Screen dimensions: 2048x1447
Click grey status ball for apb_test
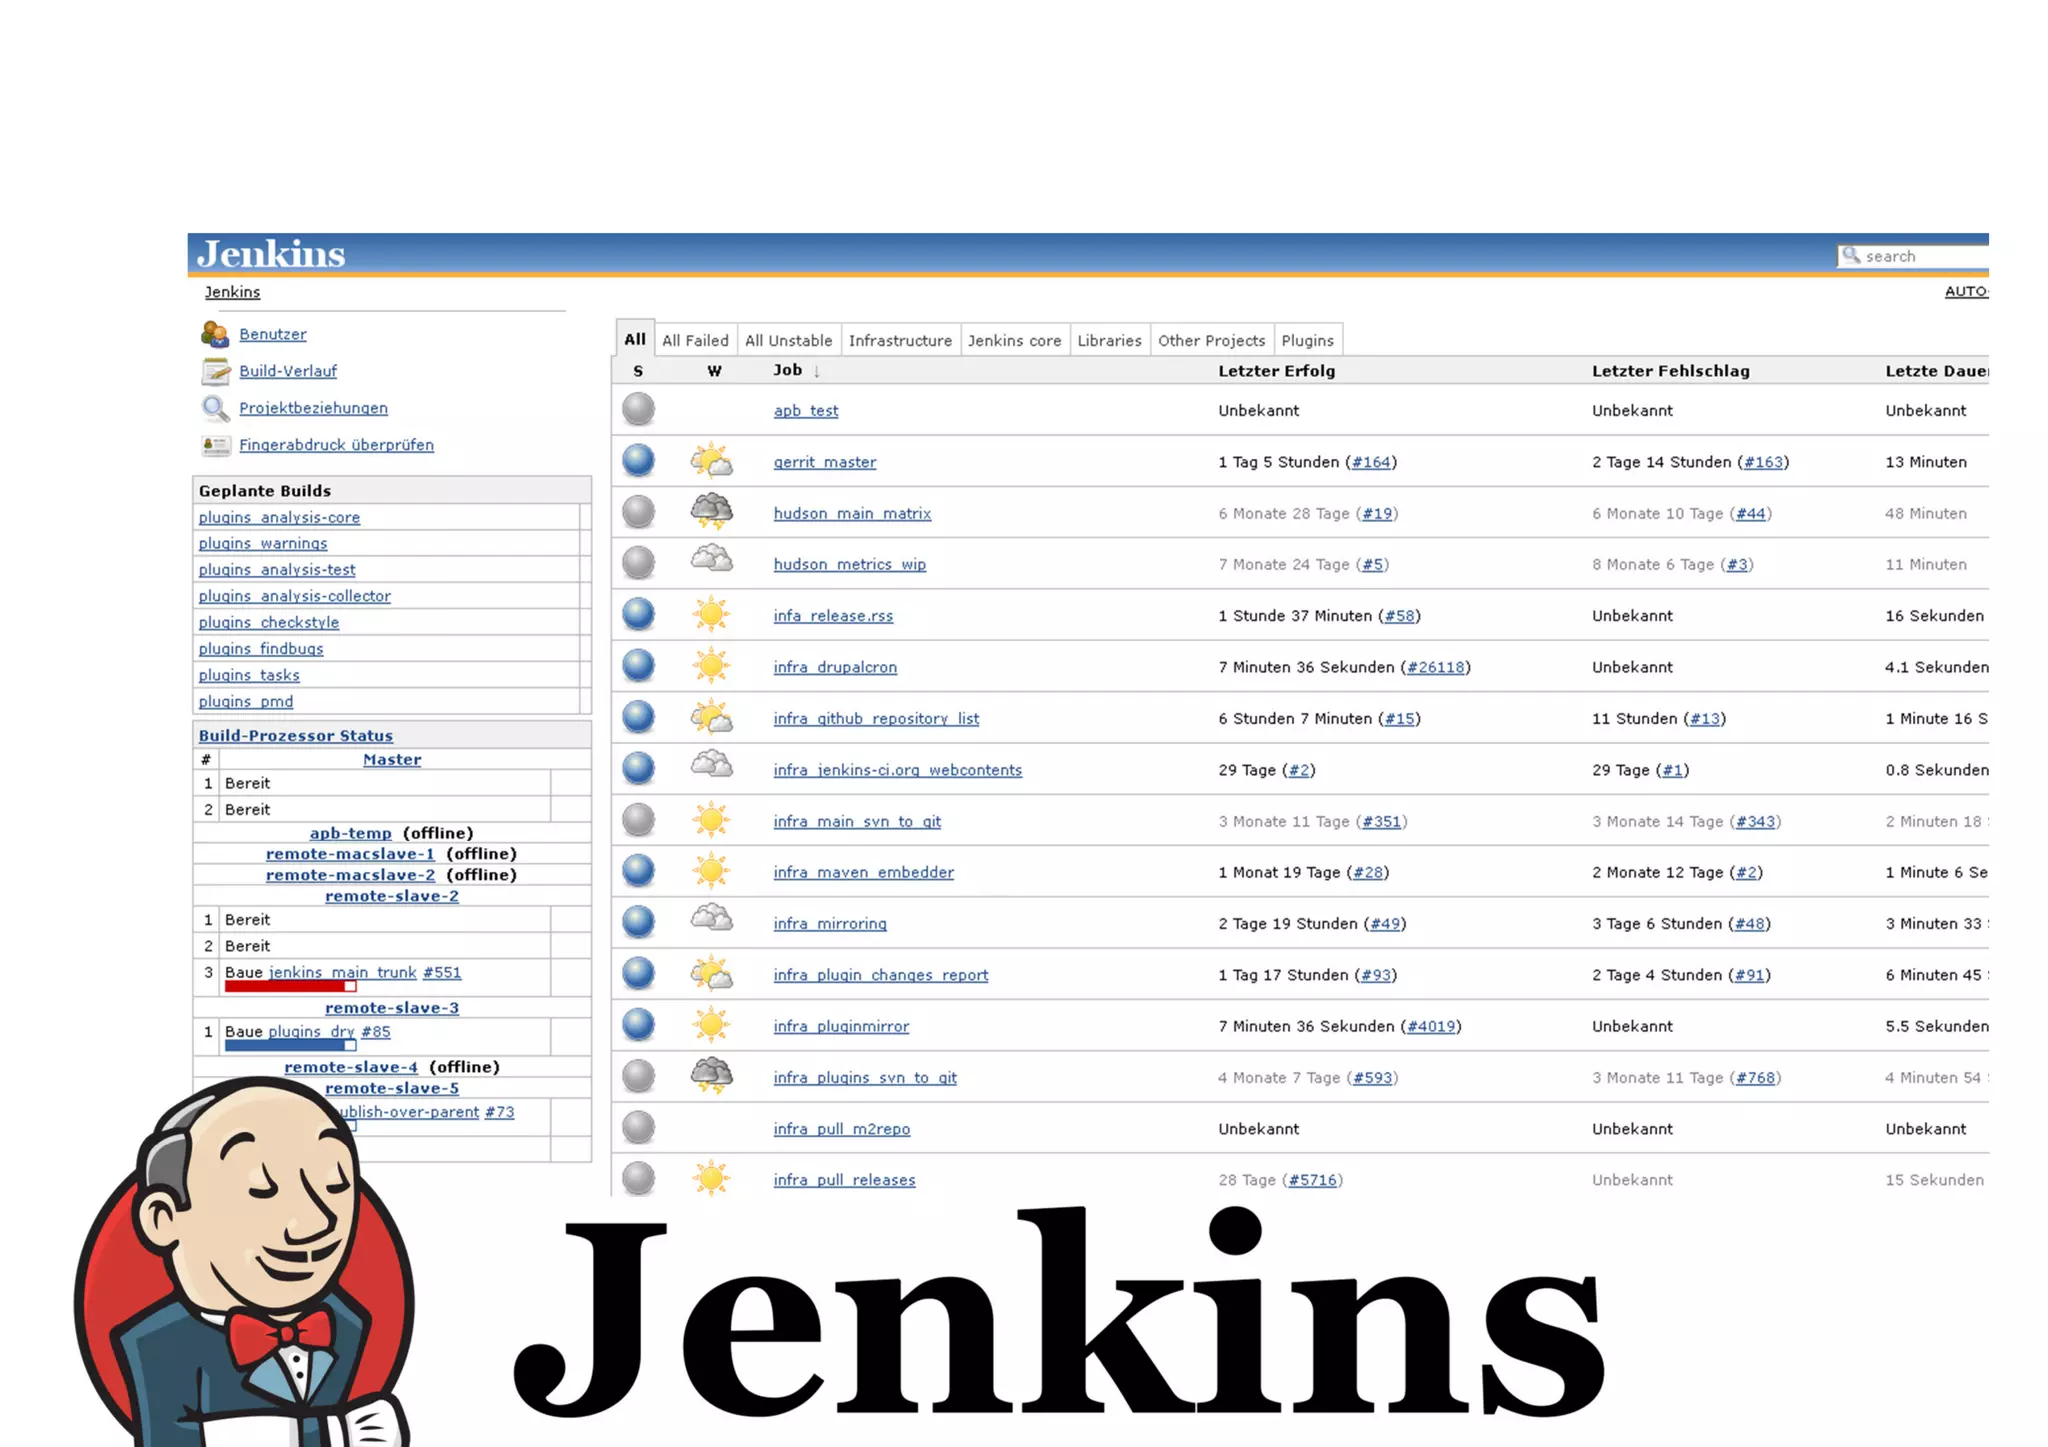638,410
